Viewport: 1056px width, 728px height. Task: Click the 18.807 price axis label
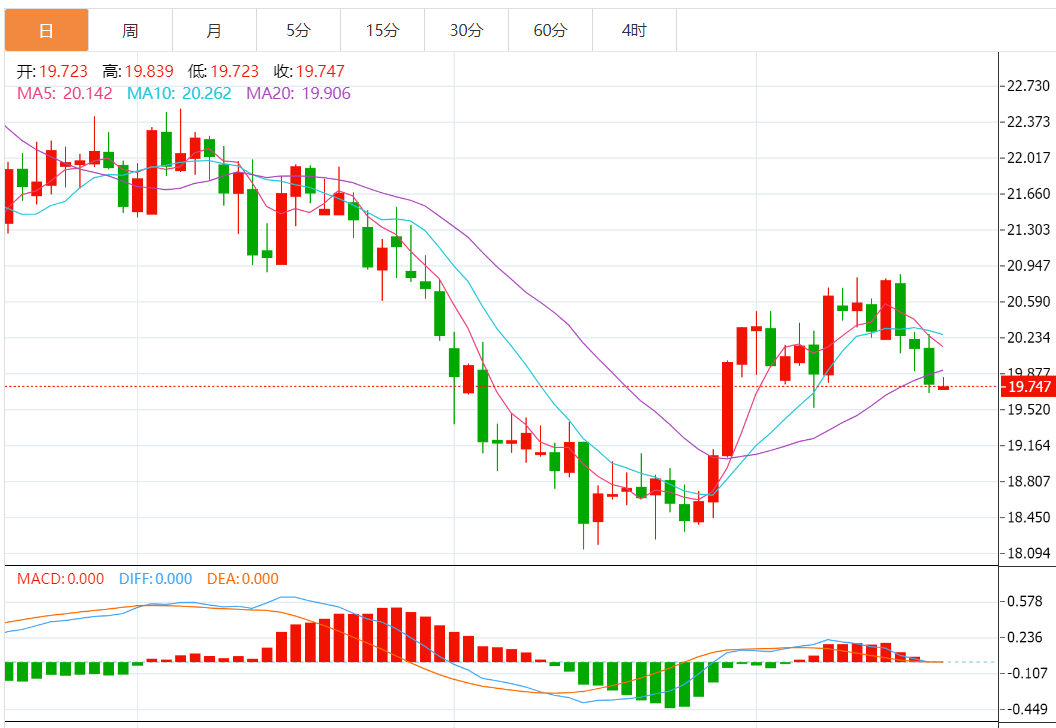(1028, 482)
